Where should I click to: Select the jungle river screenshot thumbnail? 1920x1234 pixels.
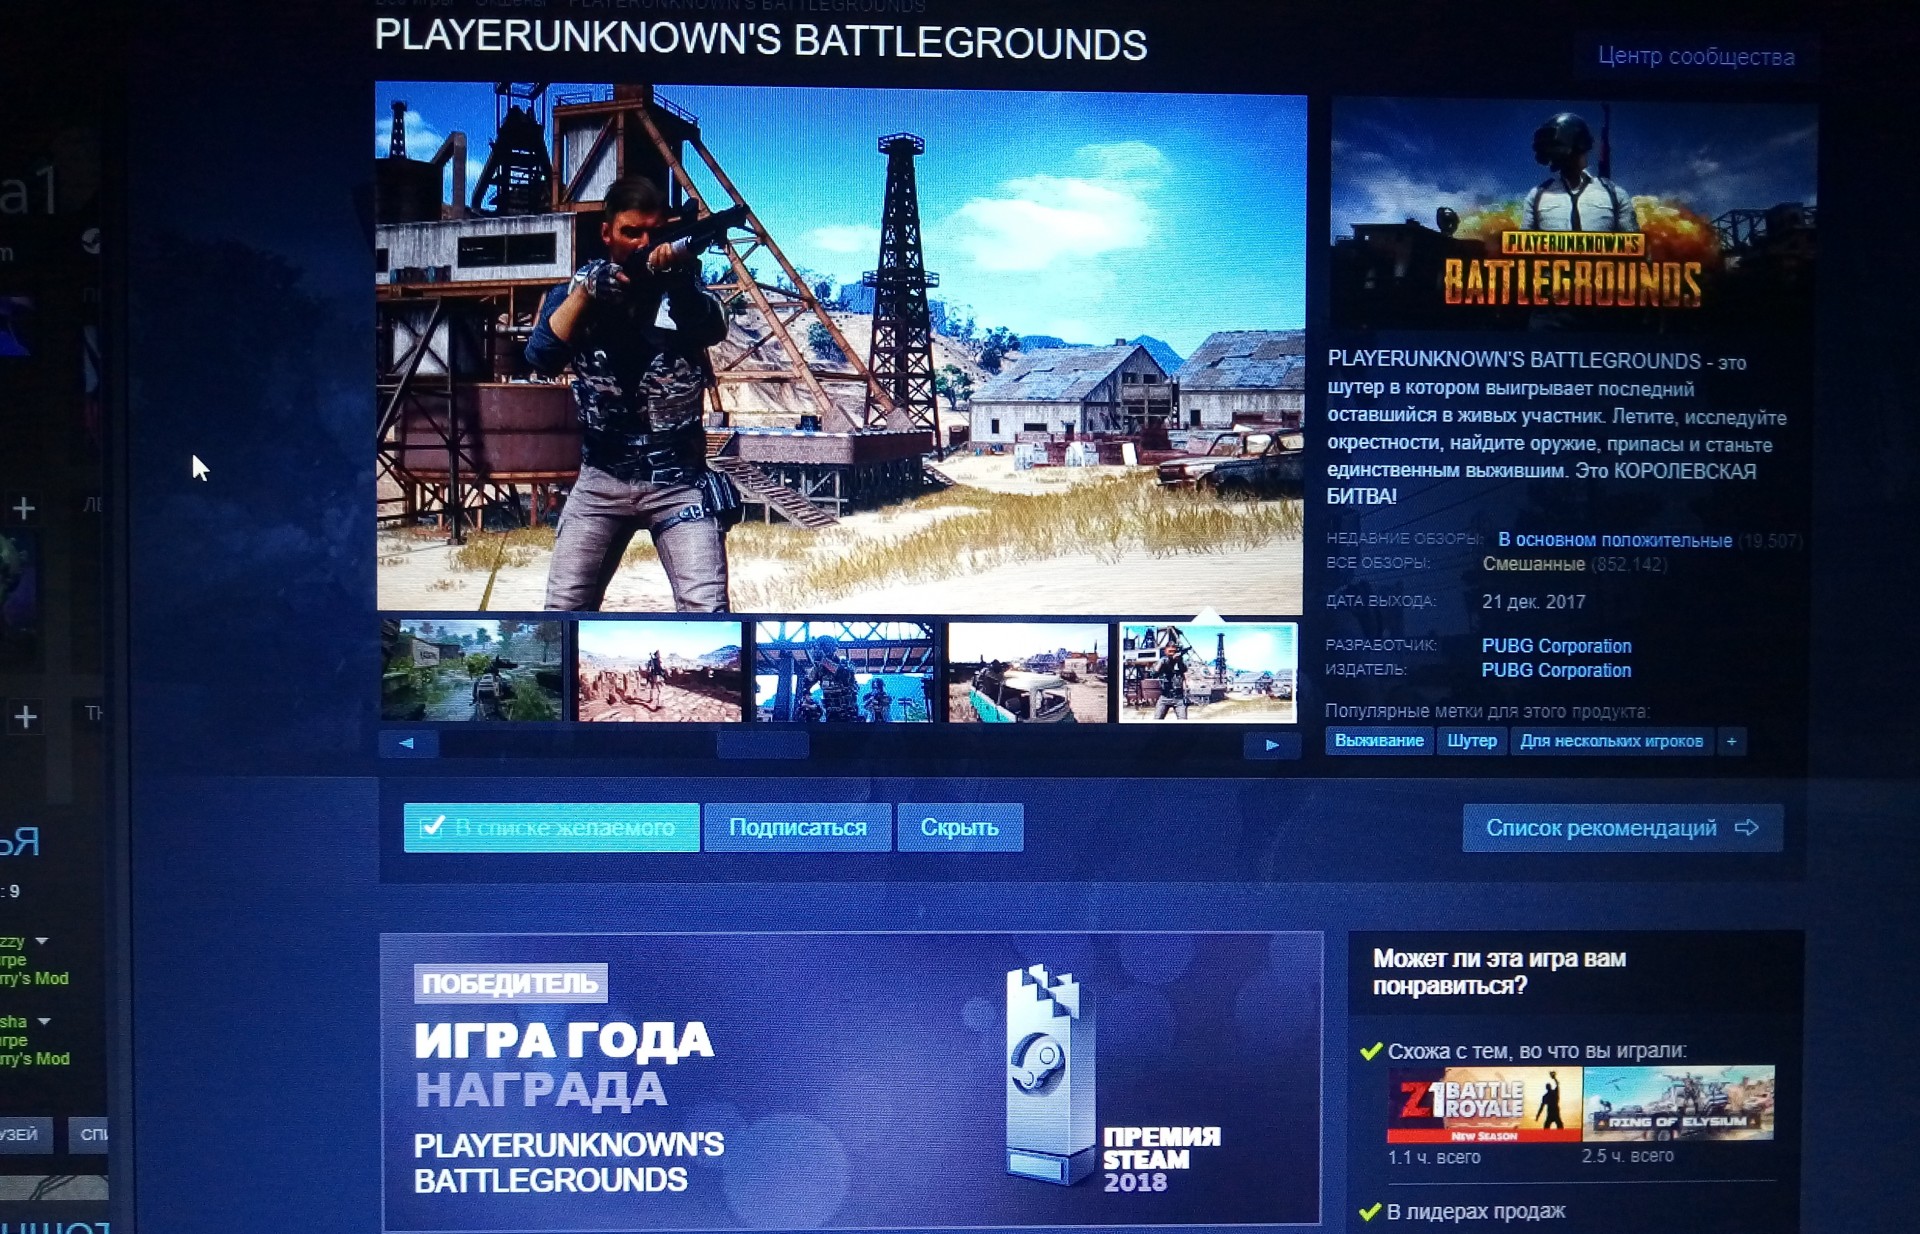pos(471,670)
